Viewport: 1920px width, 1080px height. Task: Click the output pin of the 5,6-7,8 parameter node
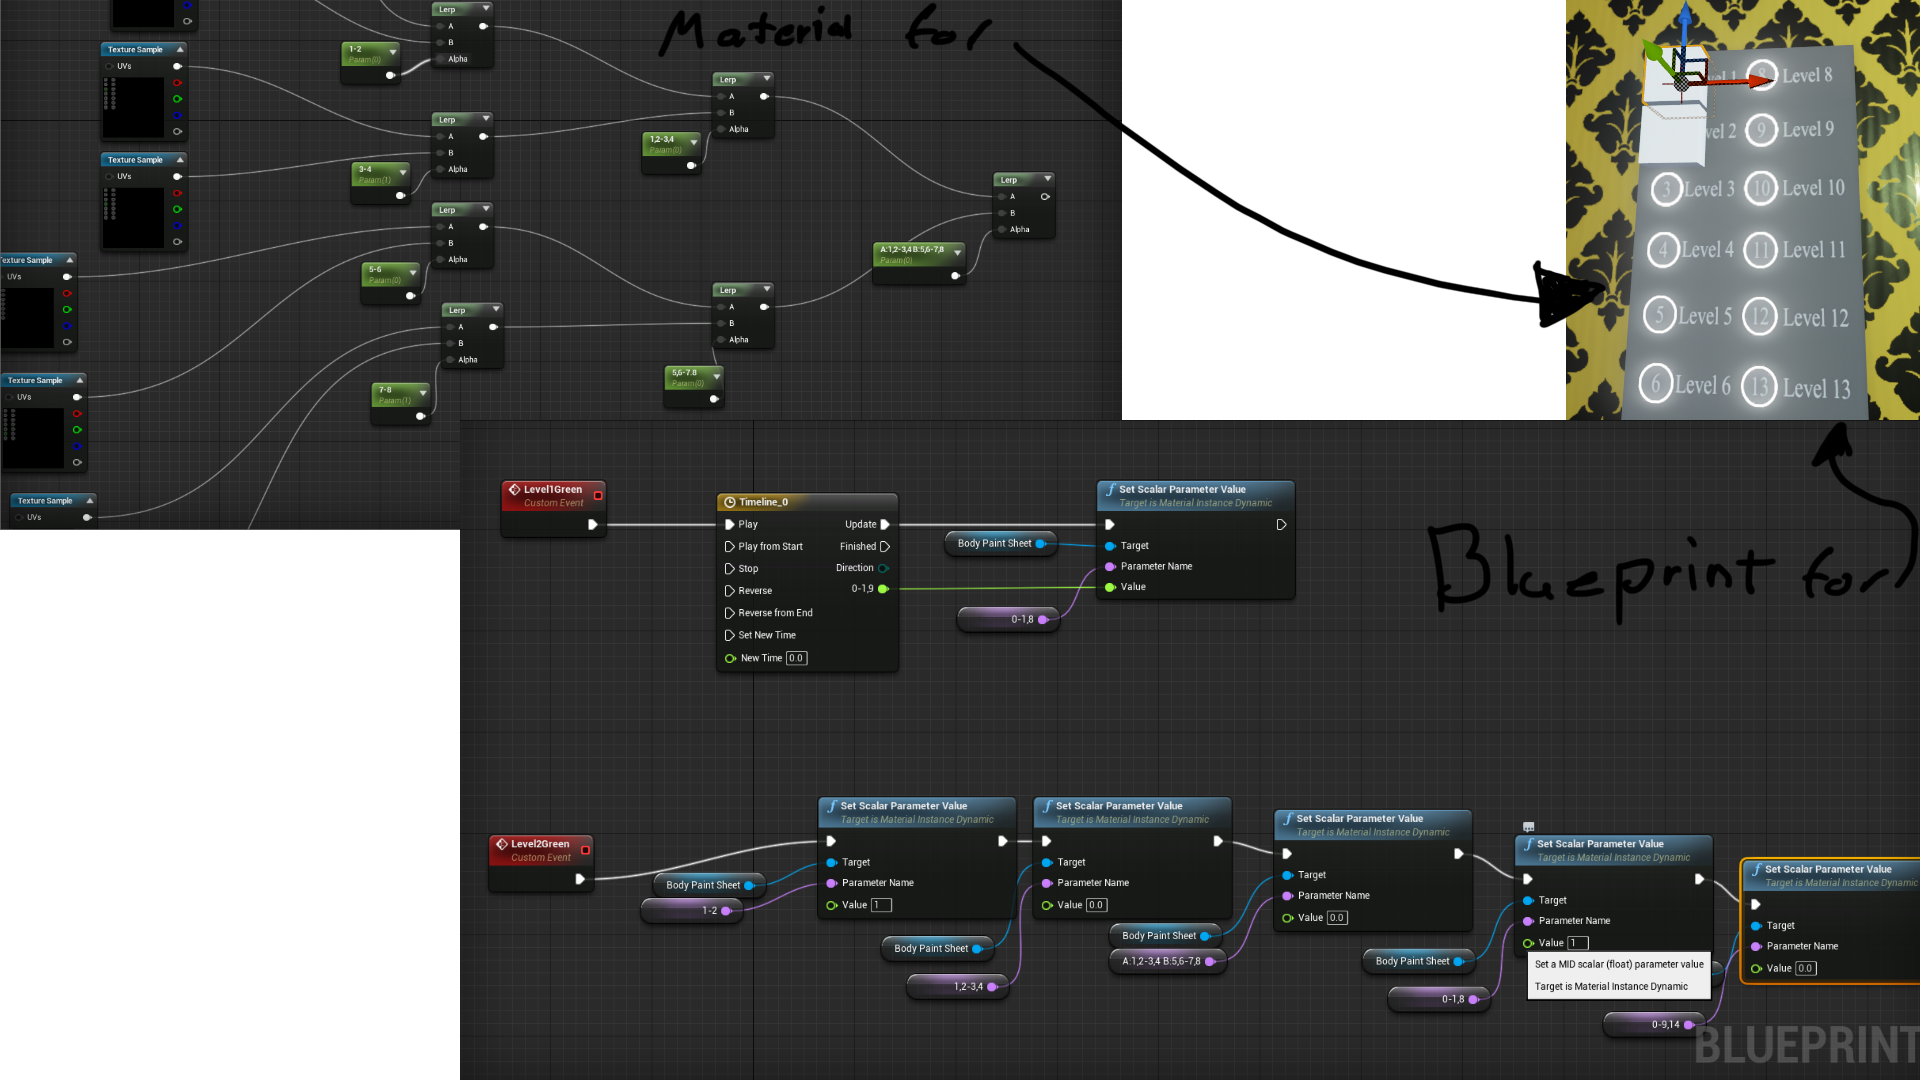click(714, 399)
